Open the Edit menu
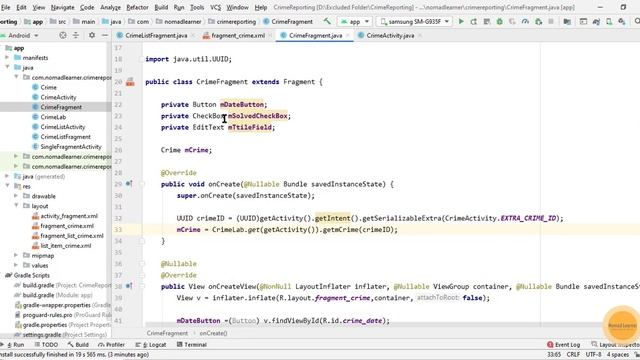This screenshot has width=640, height=360. pyautogui.click(x=21, y=7)
